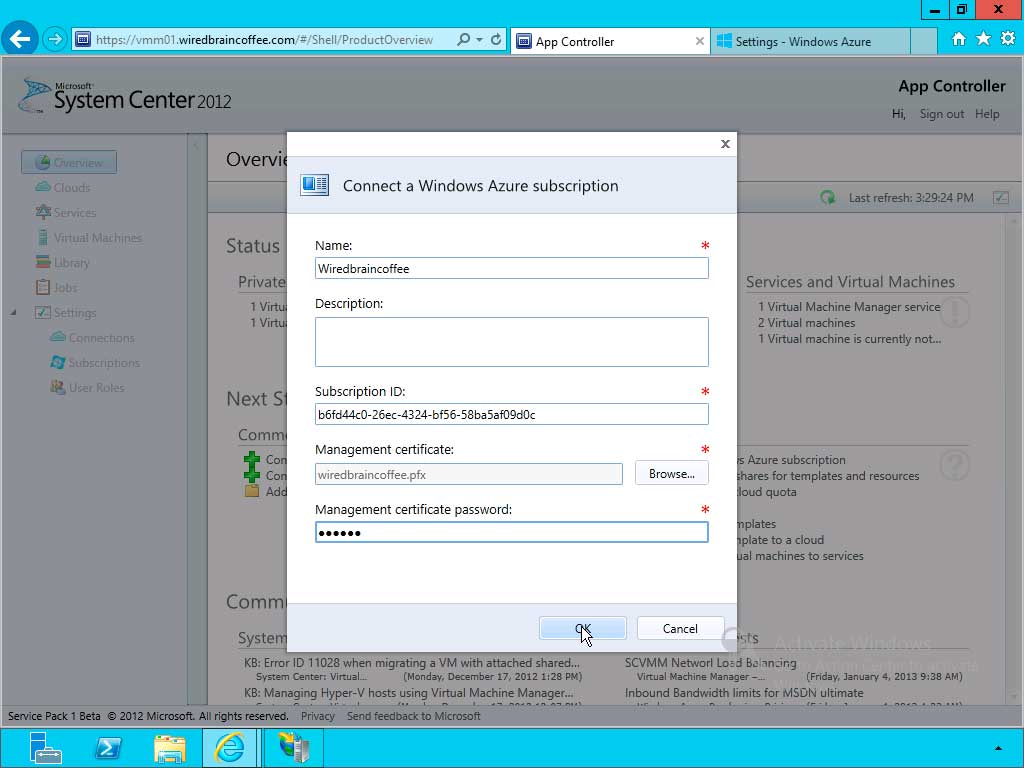Open the address bar dropdown arrow
This screenshot has width=1024, height=768.
click(479, 40)
